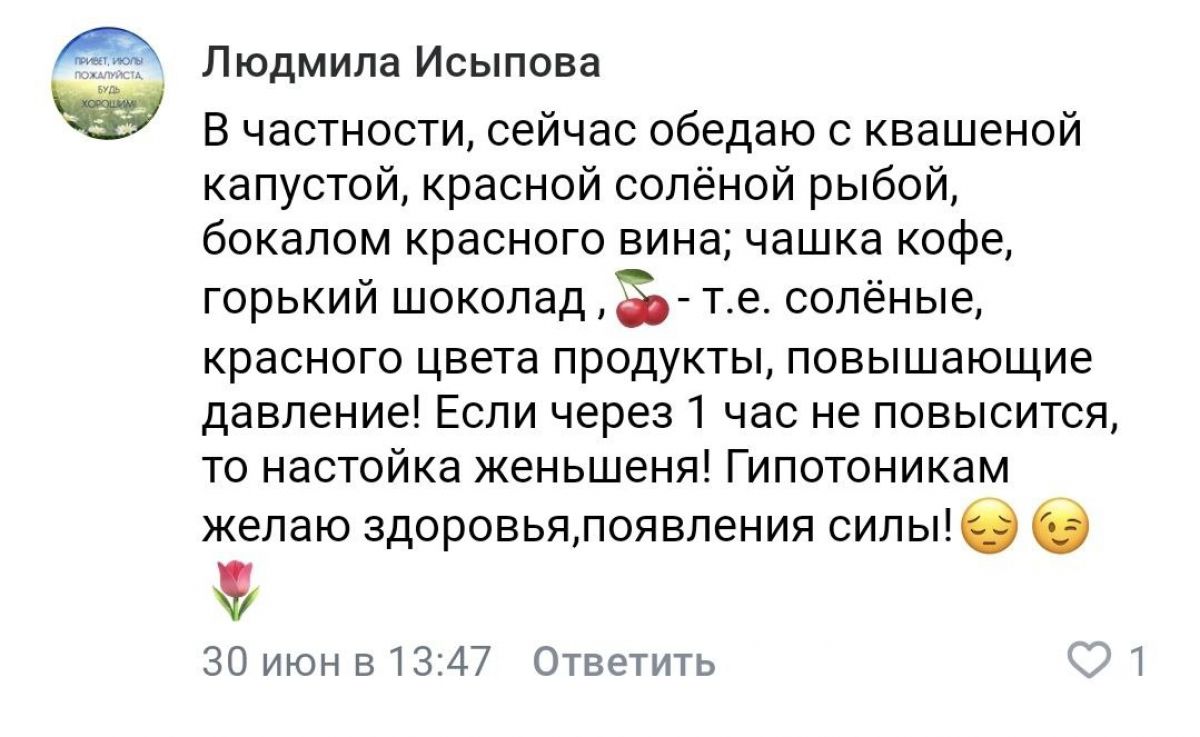Click the tulip emoji below the comment
This screenshot has width=1200, height=737.
(236, 588)
